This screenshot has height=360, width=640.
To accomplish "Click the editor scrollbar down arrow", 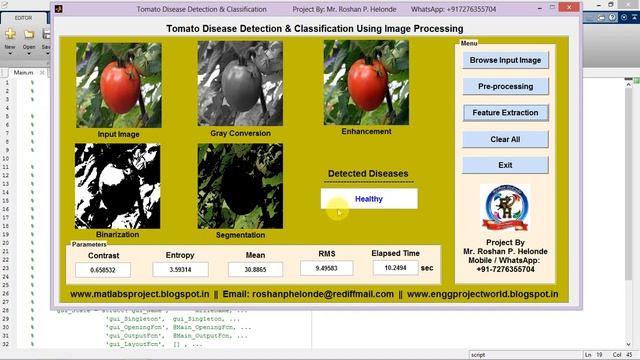I will [x=629, y=344].
